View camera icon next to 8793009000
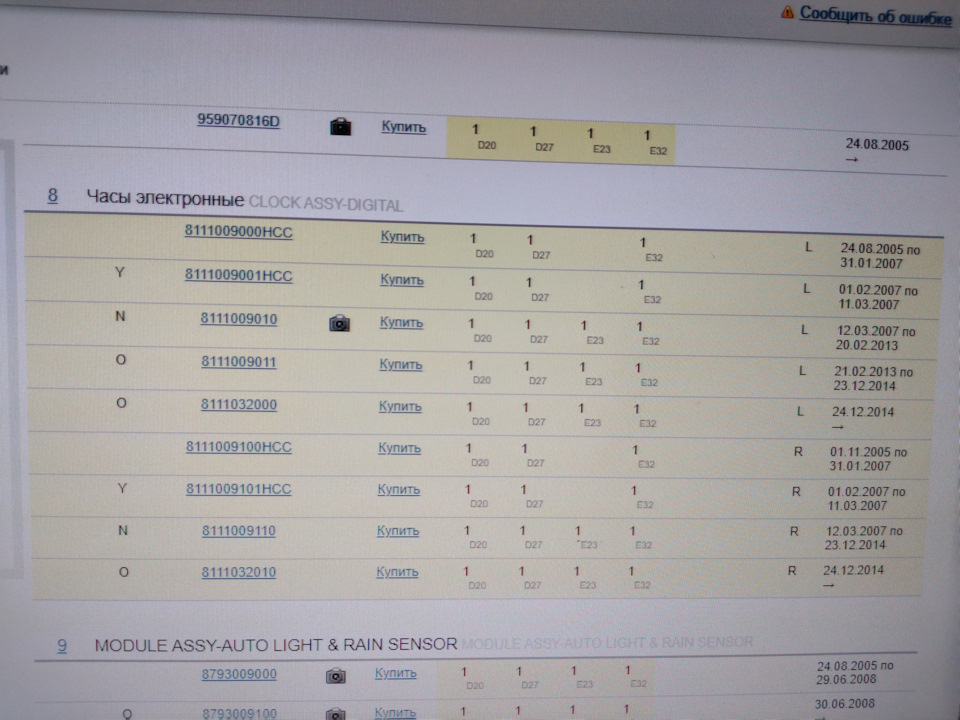The image size is (960, 720). [x=336, y=676]
